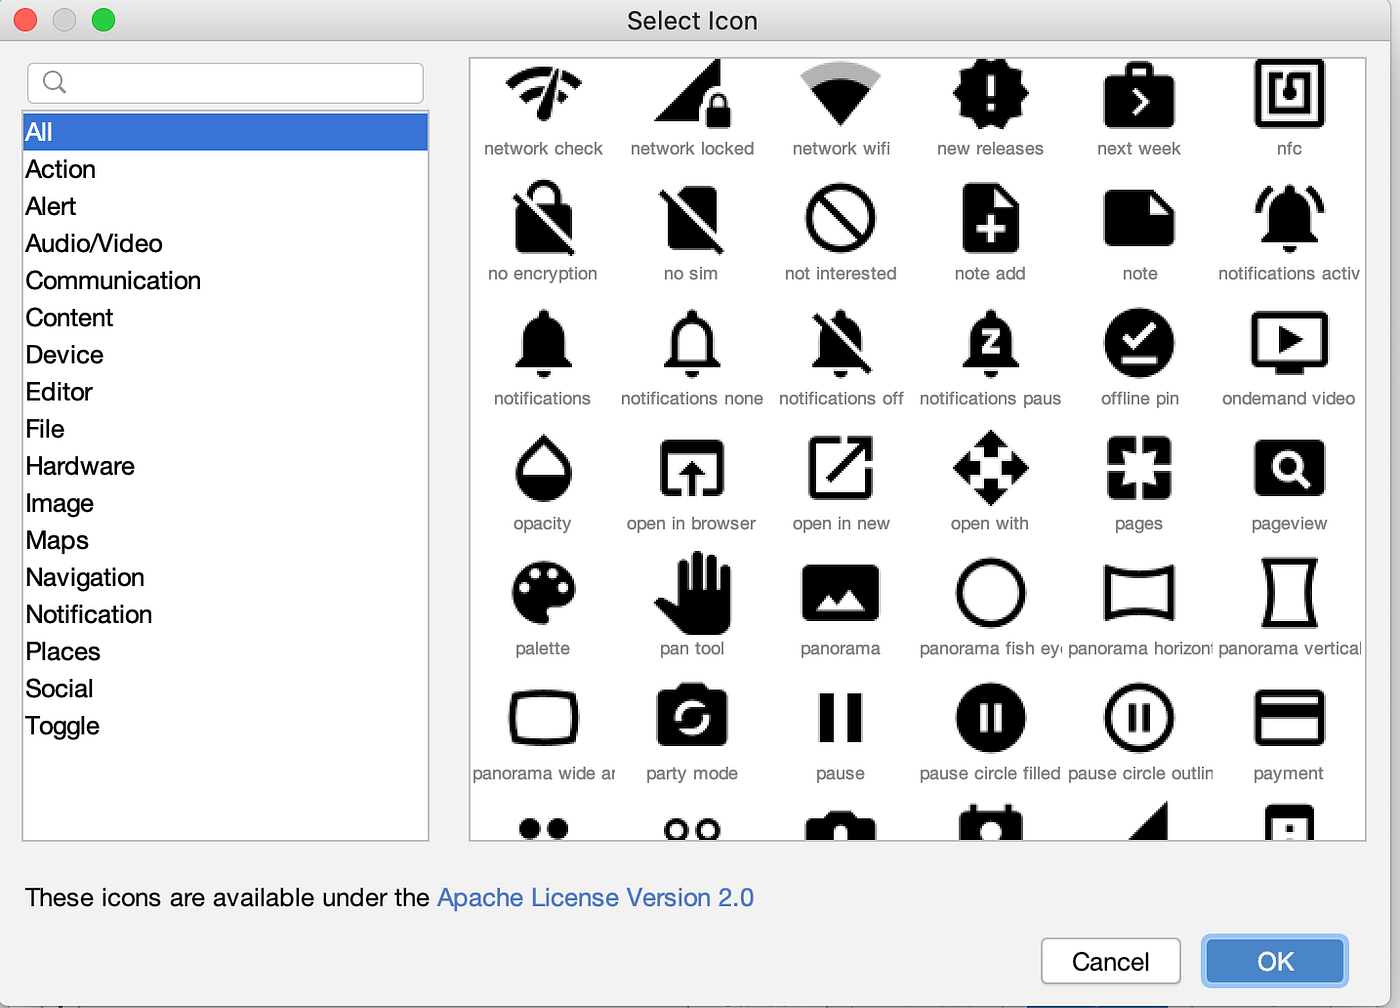The height and width of the screenshot is (1008, 1400).
Task: Select the Notification category in the list
Action: [88, 614]
